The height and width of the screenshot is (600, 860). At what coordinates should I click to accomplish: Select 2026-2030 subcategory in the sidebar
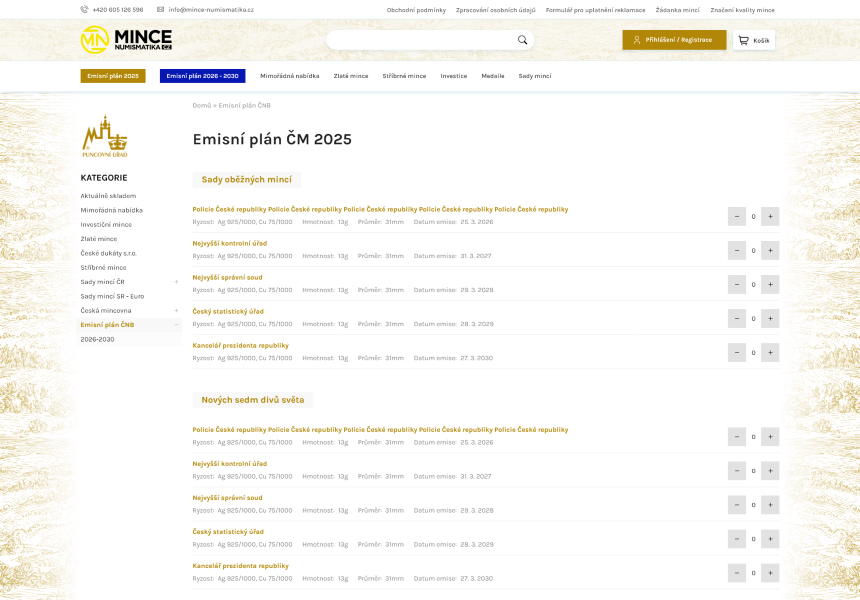click(x=98, y=339)
